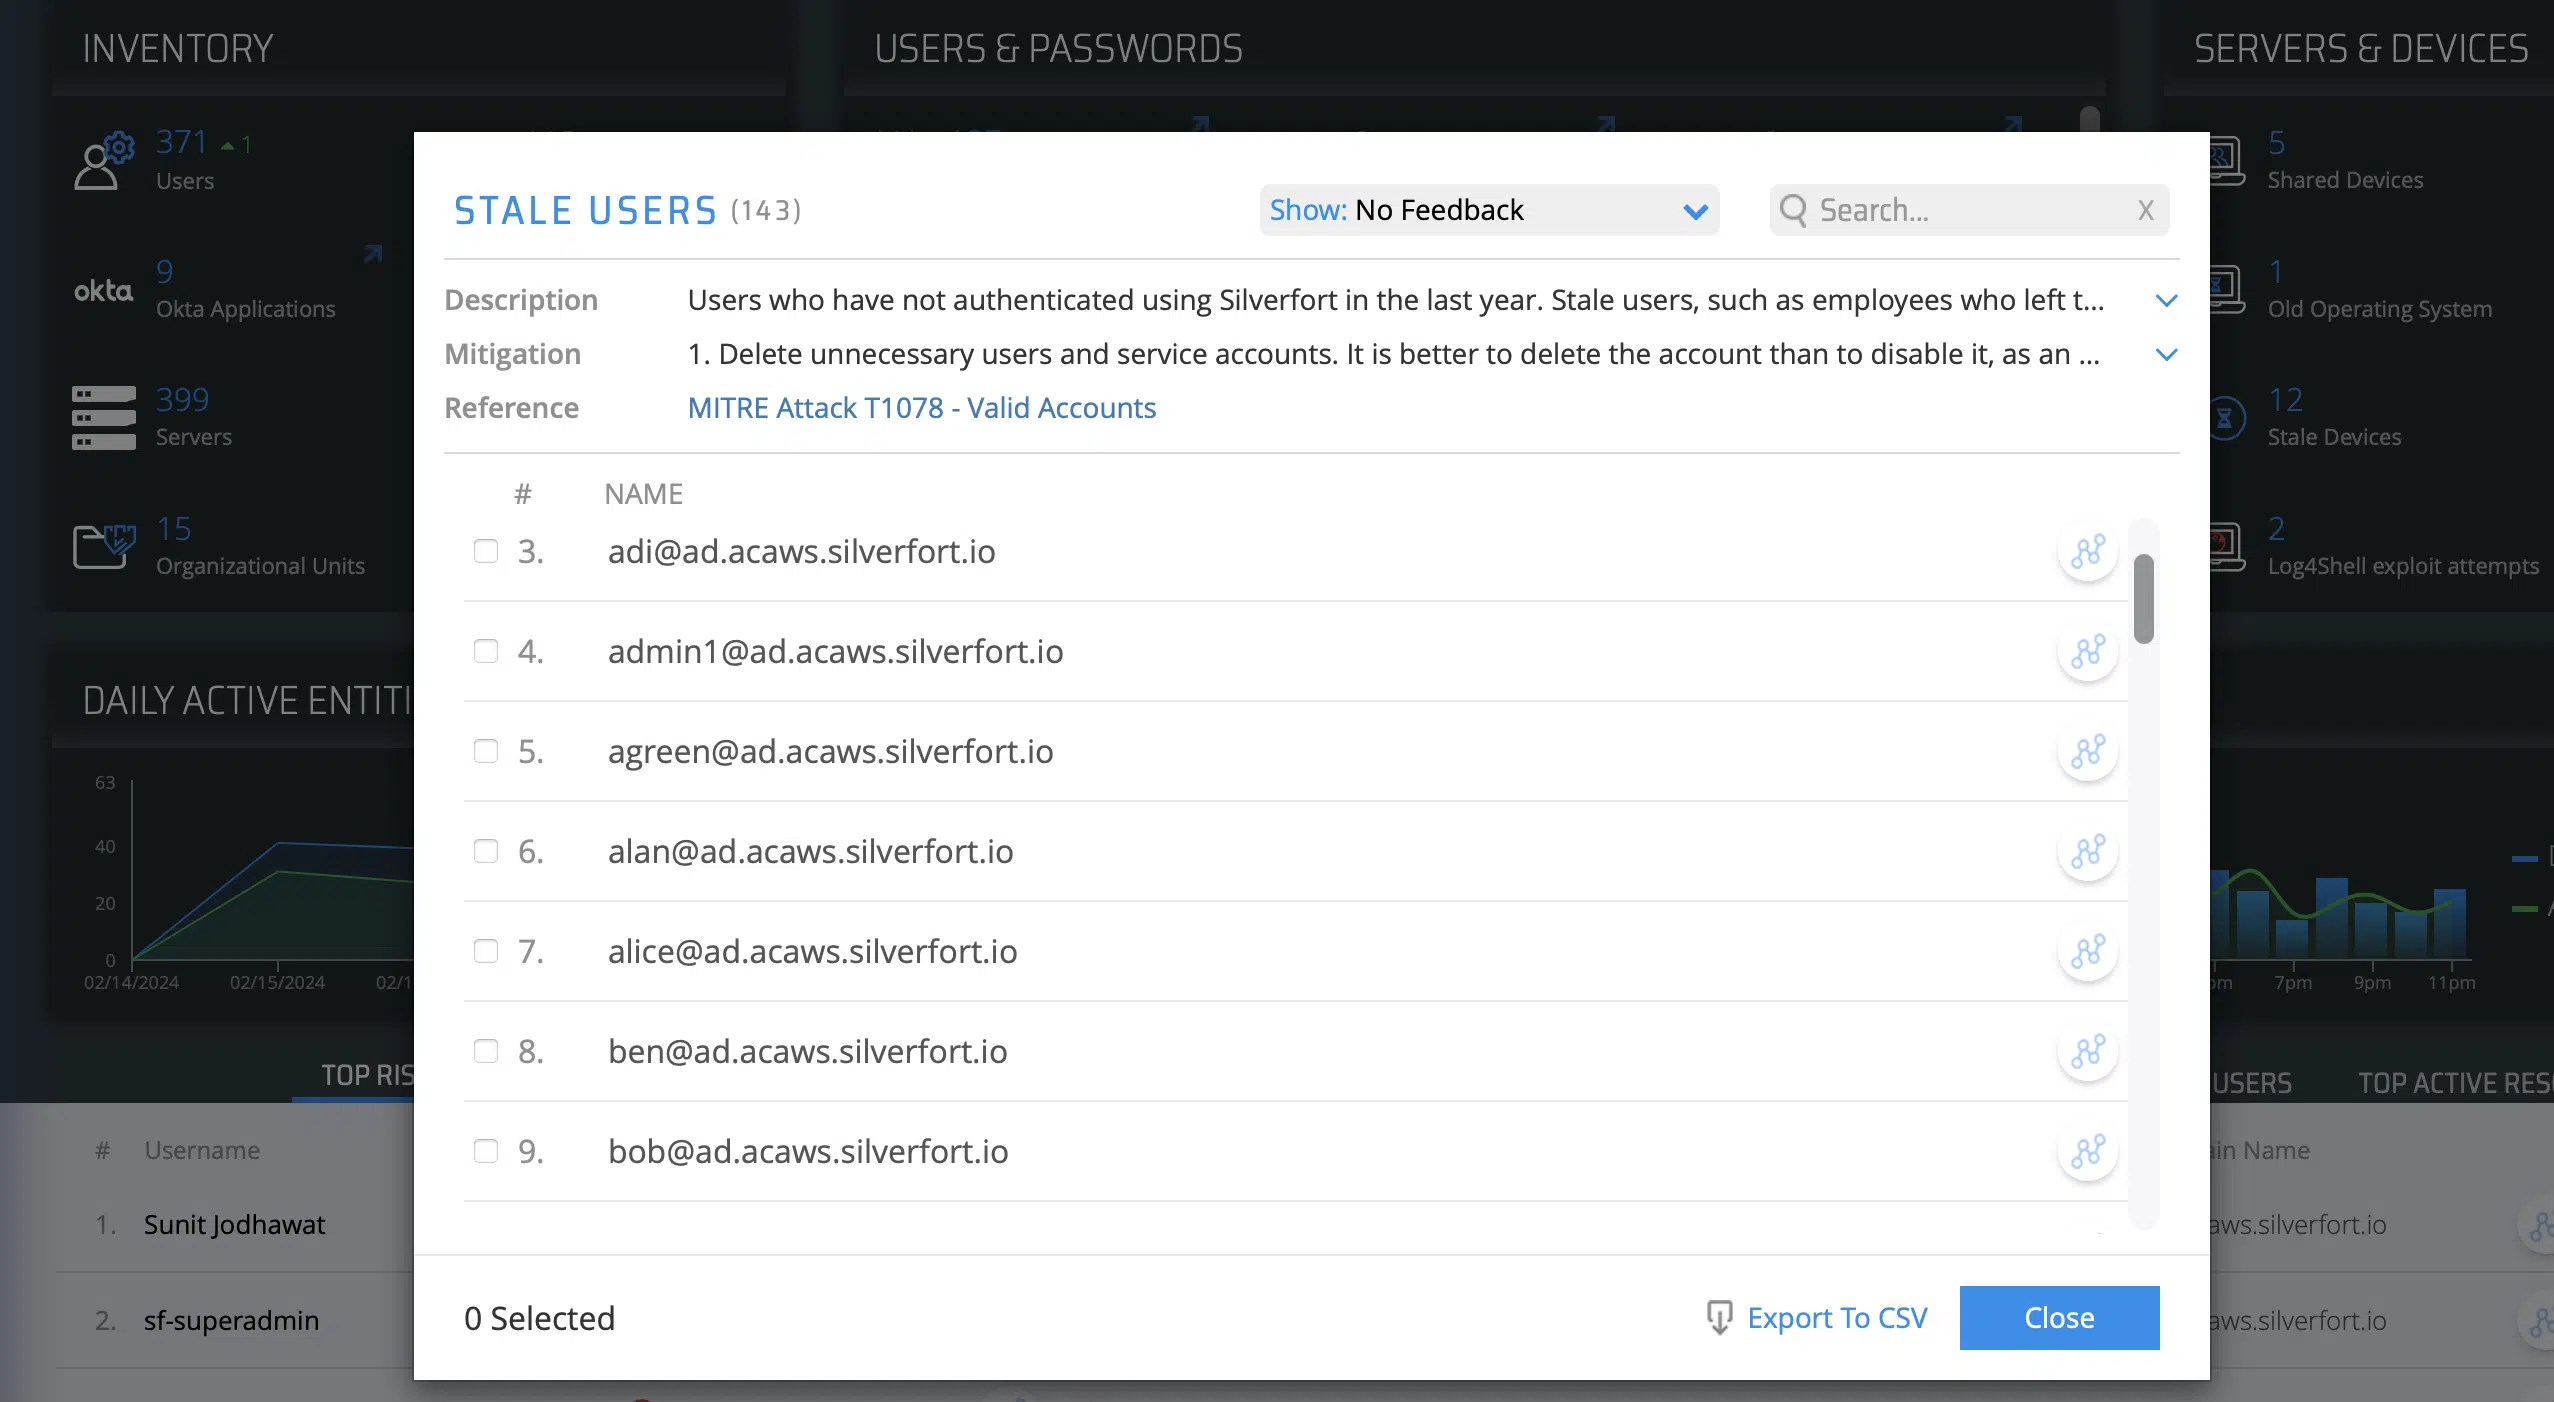Clear search with the X button
Viewport: 2554px width, 1402px height.
click(2145, 210)
